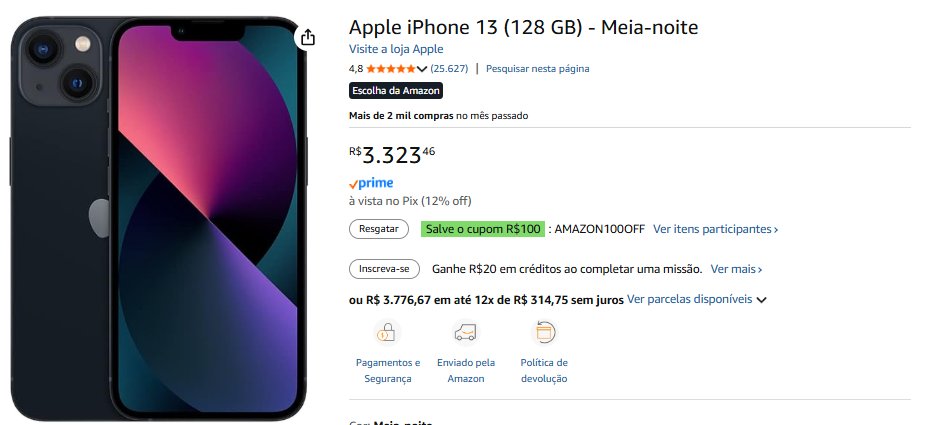The image size is (930, 425).
Task: Visit the Apple store link
Action: pyautogui.click(x=396, y=49)
